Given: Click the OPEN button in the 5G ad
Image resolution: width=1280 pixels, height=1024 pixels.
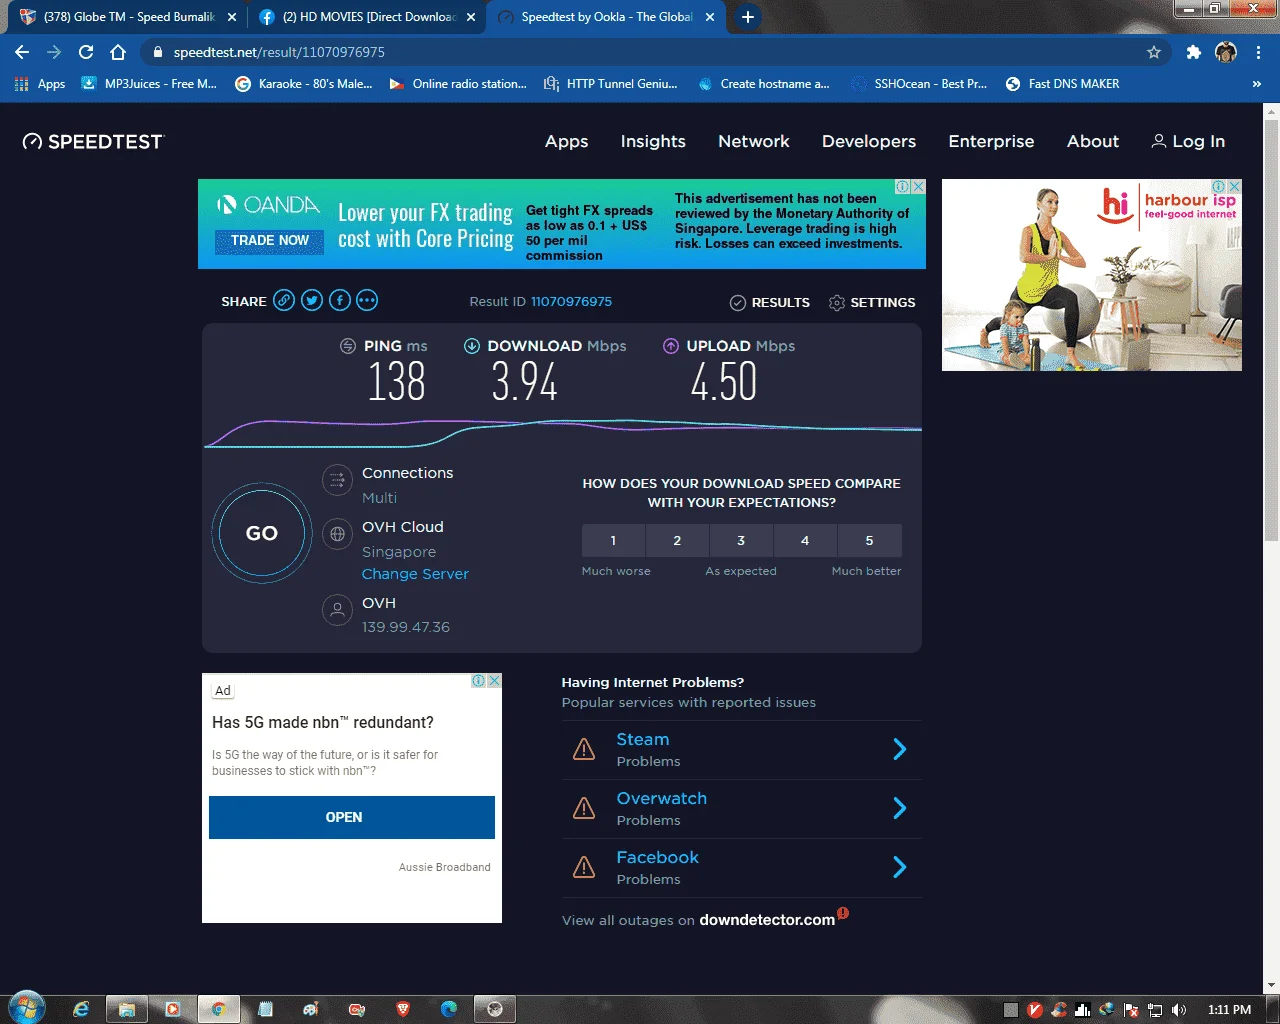Looking at the screenshot, I should pyautogui.click(x=352, y=817).
